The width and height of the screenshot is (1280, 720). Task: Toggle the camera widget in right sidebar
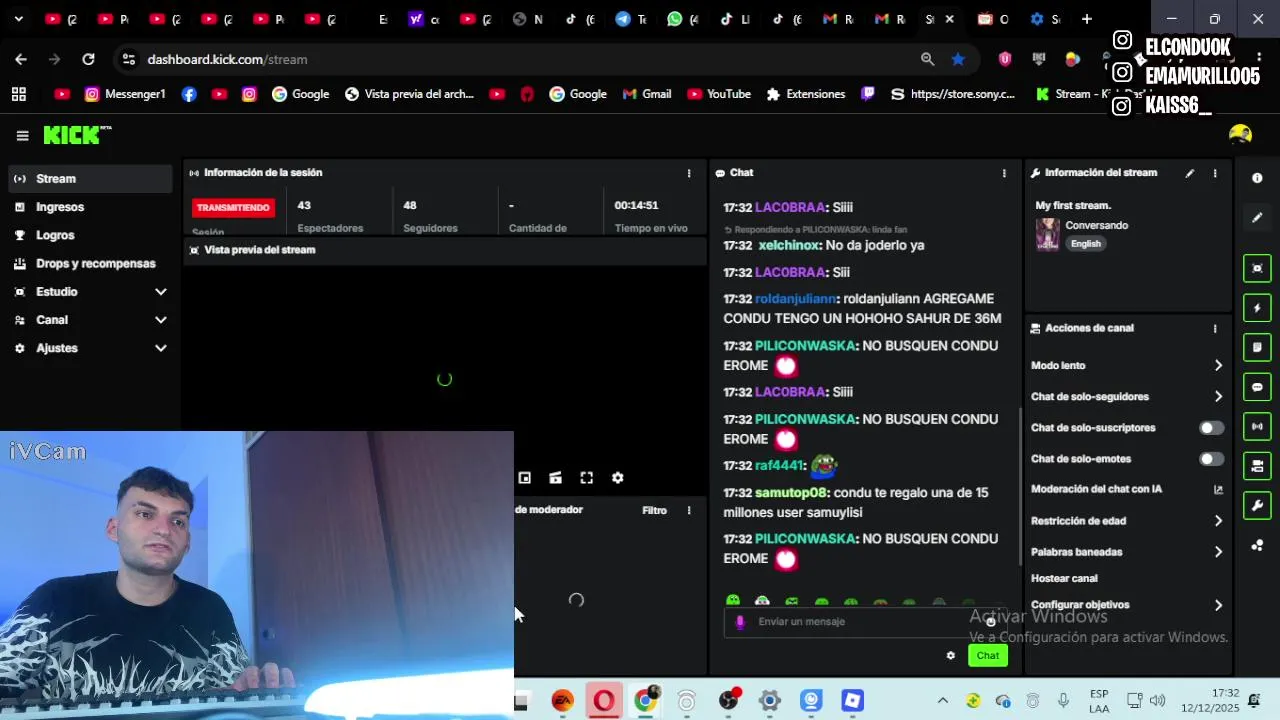1257,466
